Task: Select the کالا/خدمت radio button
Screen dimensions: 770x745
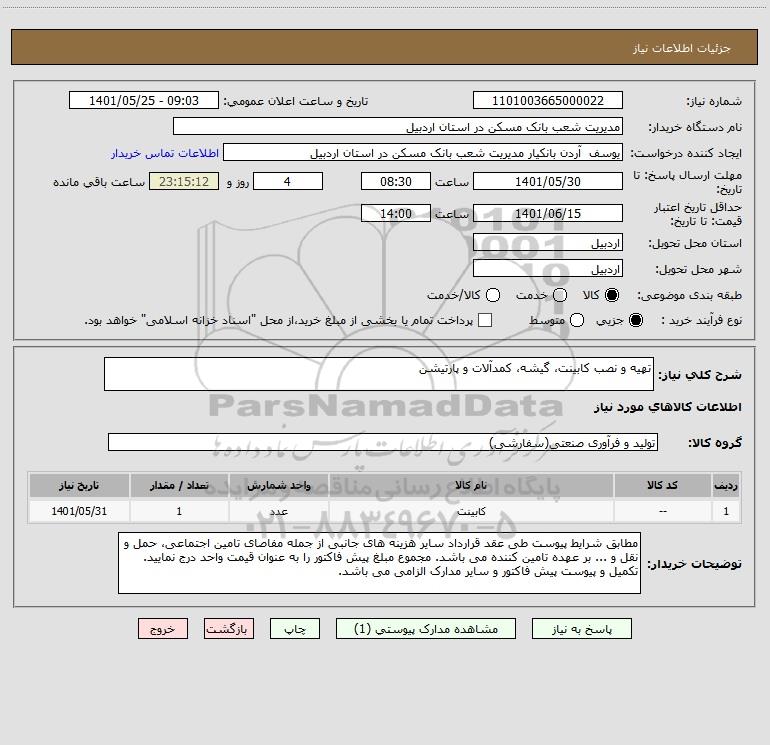Action: click(x=493, y=295)
